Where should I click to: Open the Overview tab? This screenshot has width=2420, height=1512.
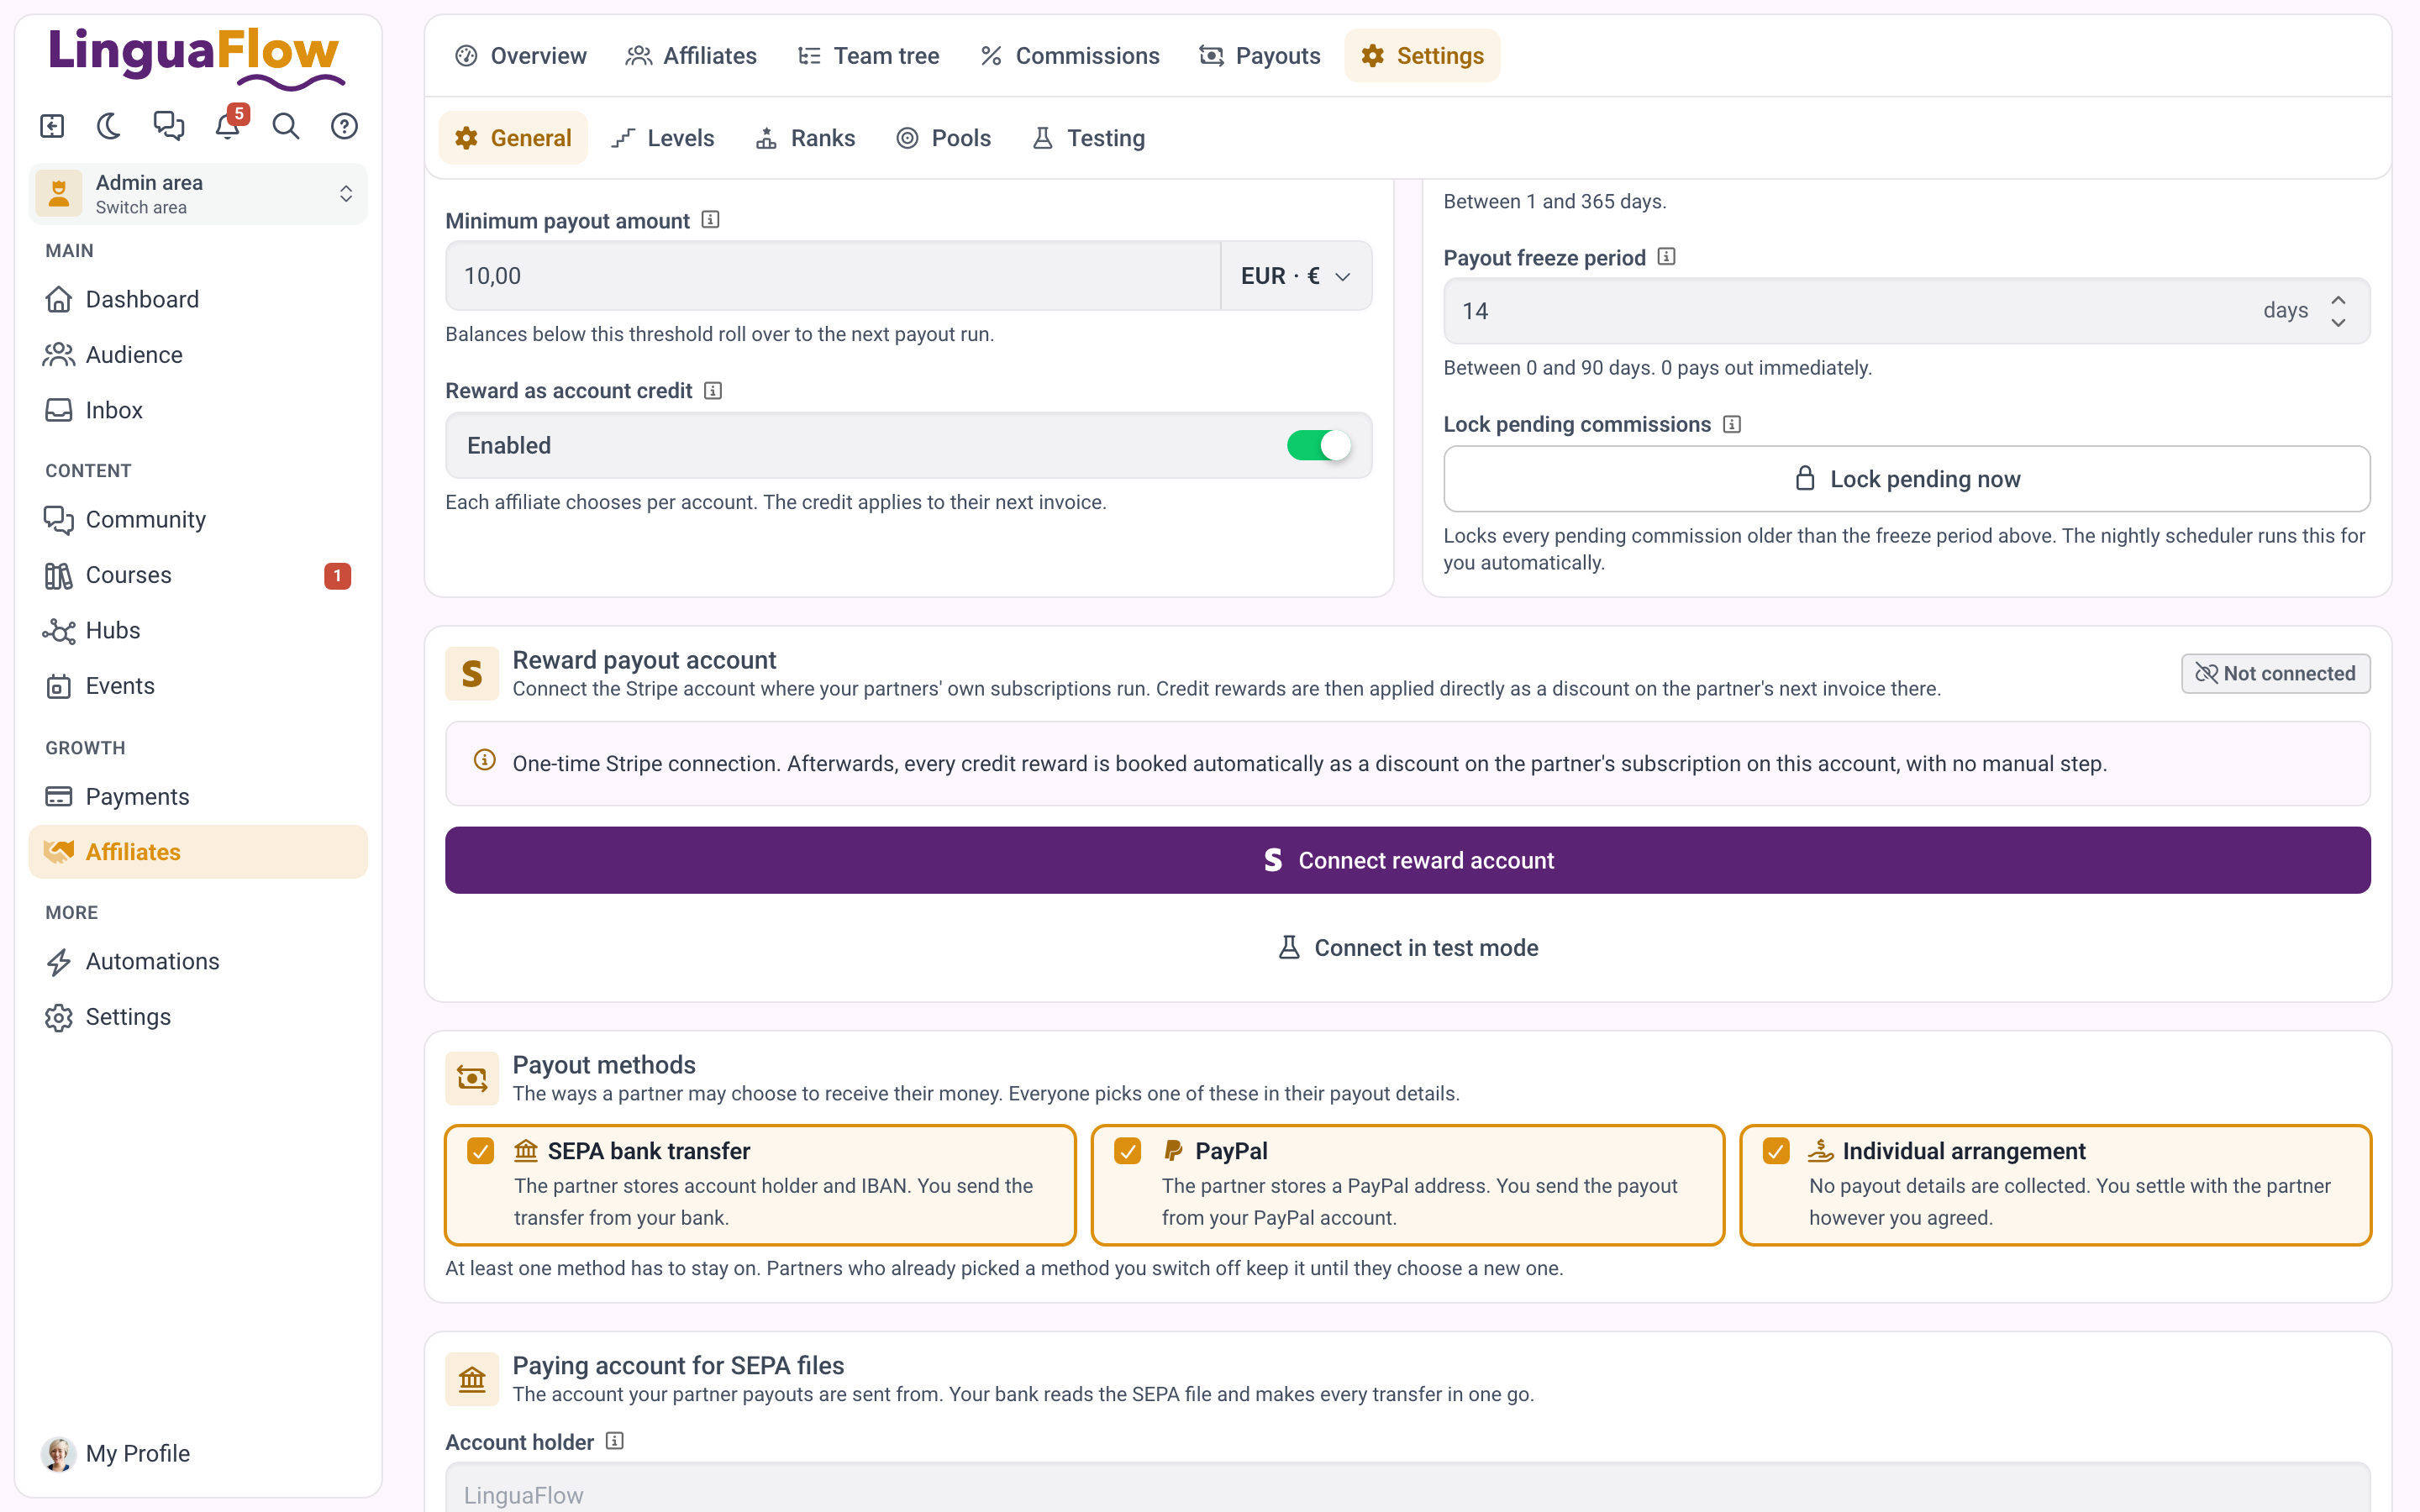tap(521, 55)
